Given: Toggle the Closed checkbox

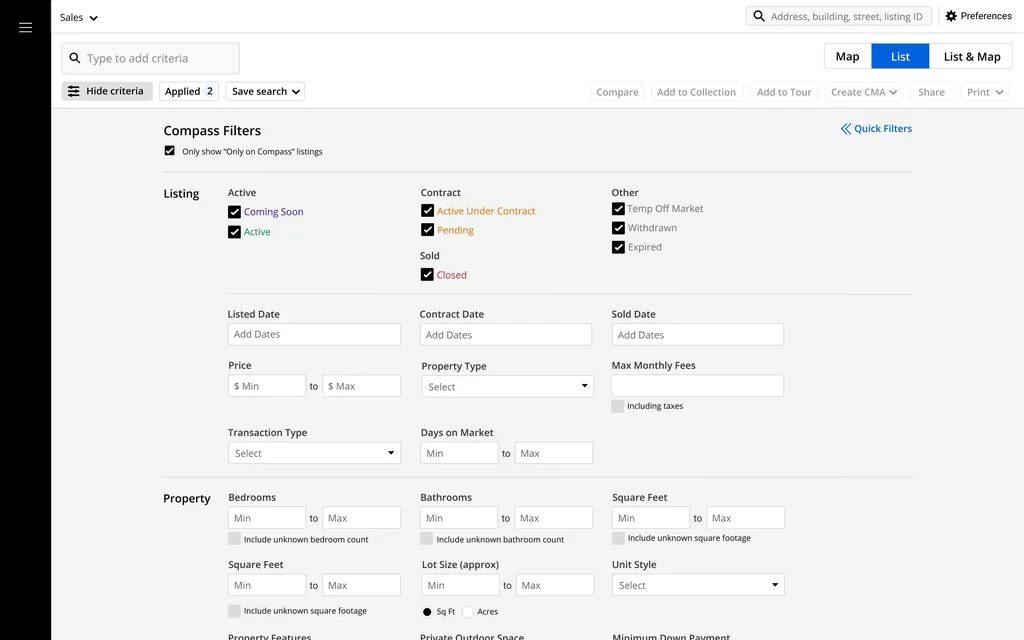Looking at the screenshot, I should coord(427,275).
